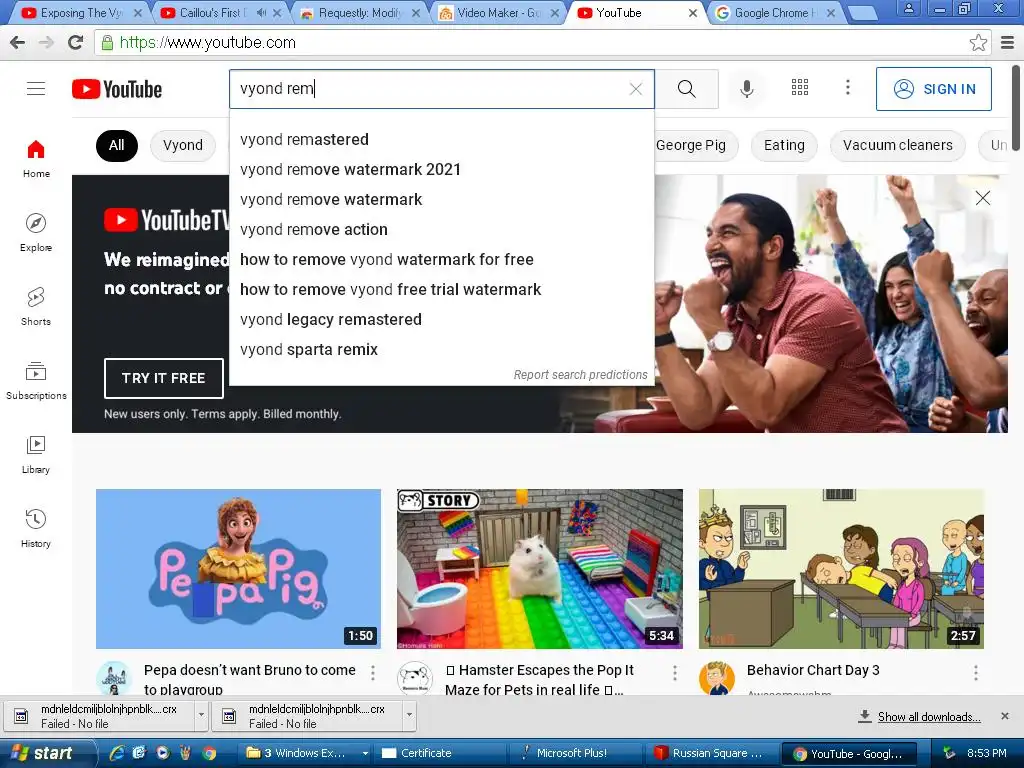This screenshot has width=1024, height=768.
Task: Open the YouTube guide hamburger menu
Action: tap(36, 89)
